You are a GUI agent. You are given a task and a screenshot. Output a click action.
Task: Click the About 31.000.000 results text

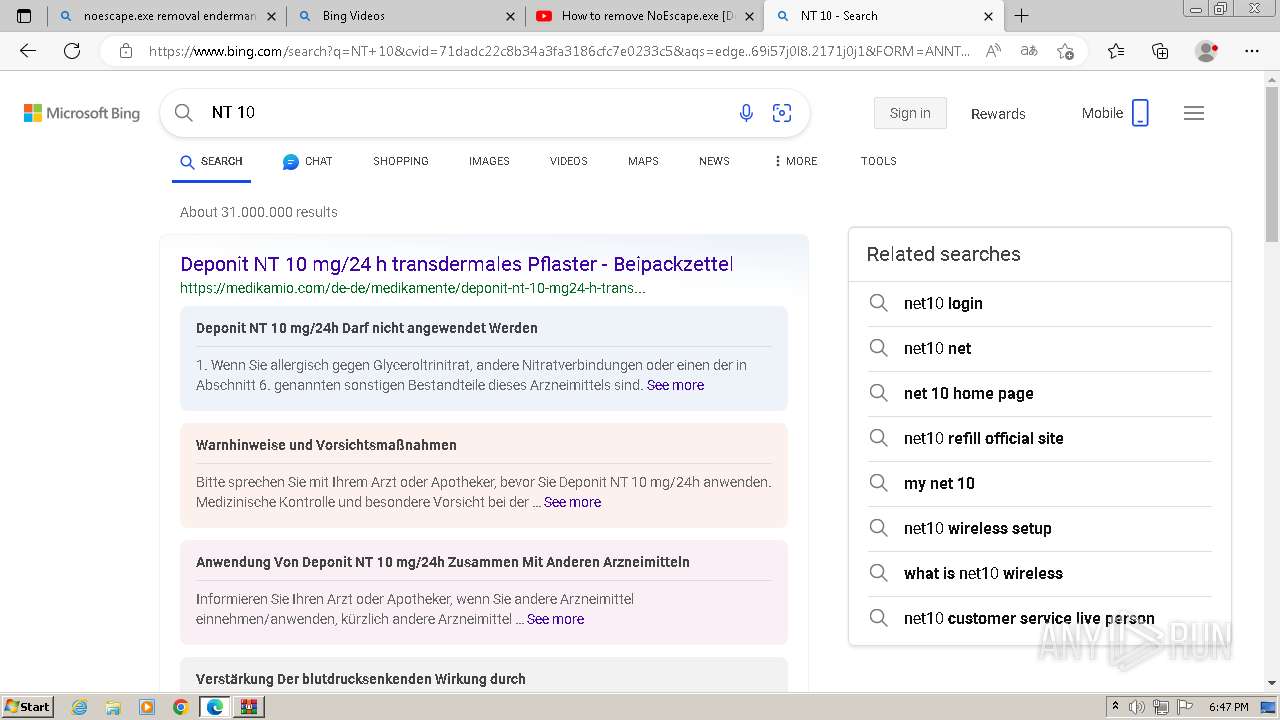pos(259,212)
